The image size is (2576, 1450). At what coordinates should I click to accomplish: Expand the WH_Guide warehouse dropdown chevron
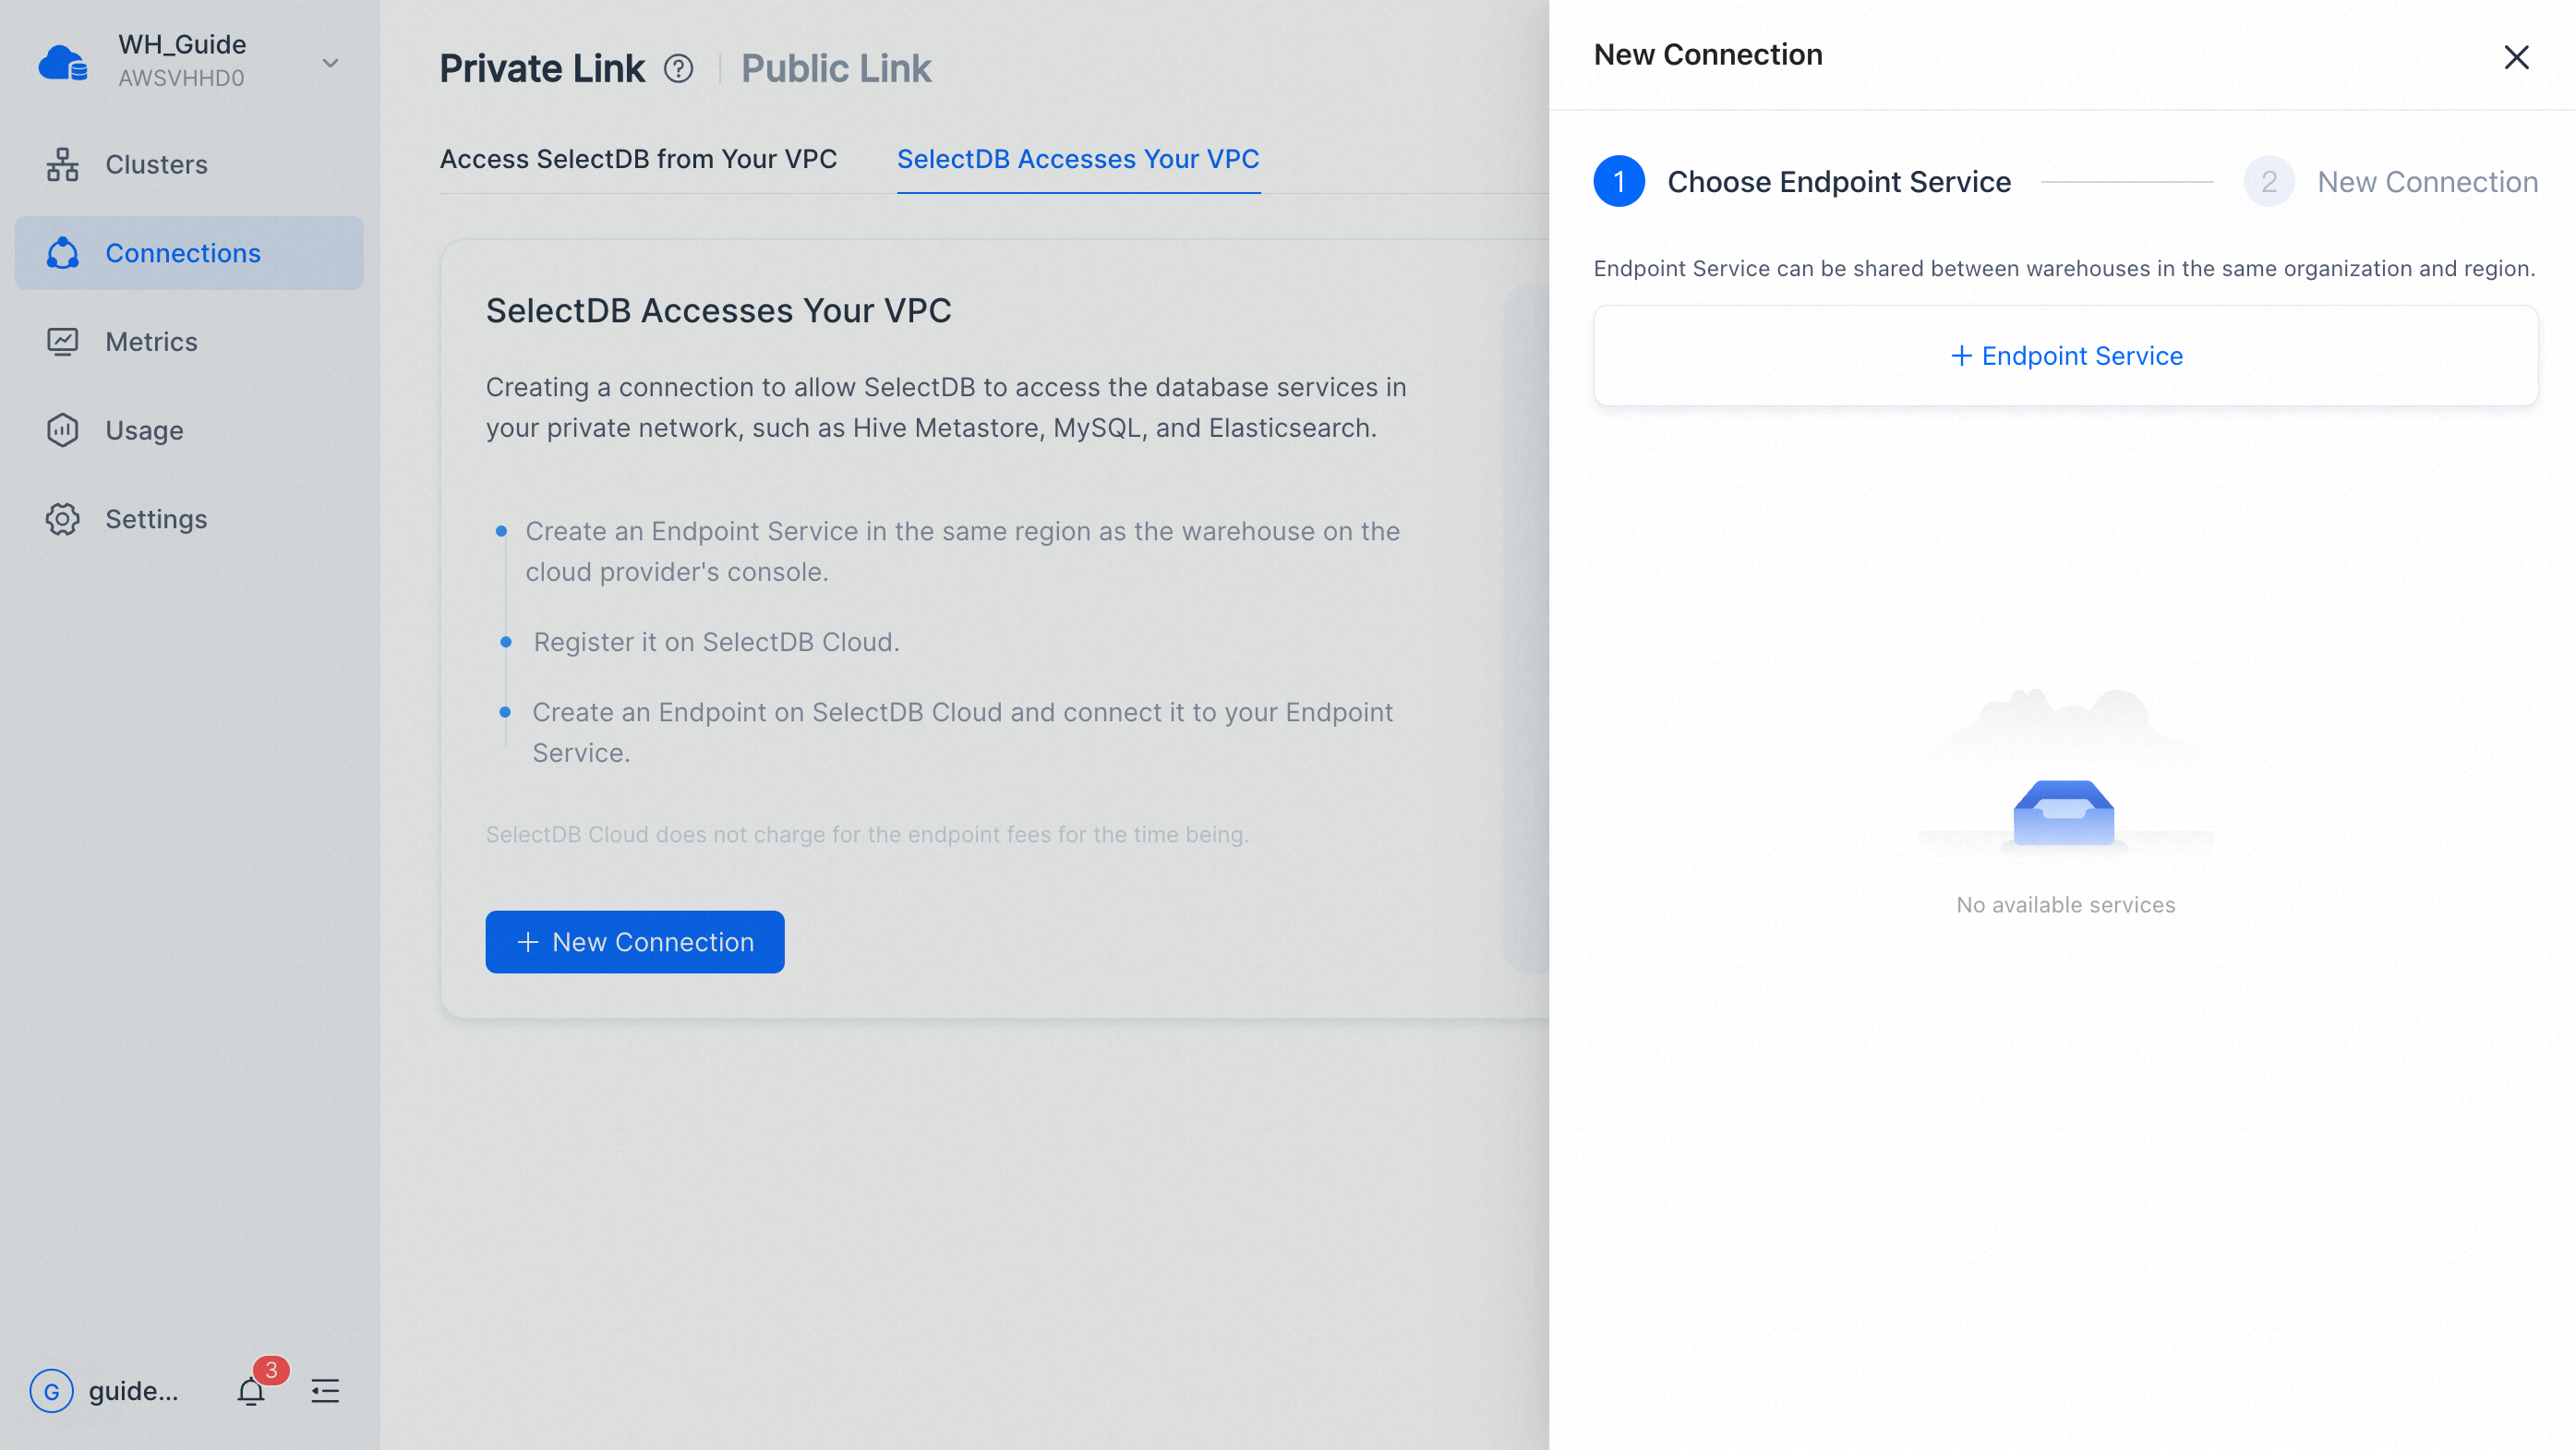pos(330,63)
